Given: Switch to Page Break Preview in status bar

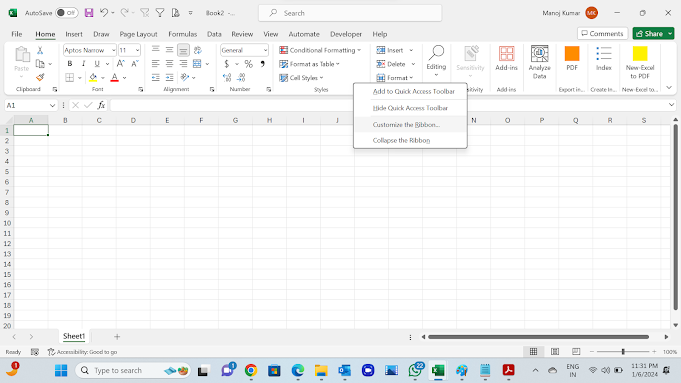Looking at the screenshot, I should pos(576,351).
